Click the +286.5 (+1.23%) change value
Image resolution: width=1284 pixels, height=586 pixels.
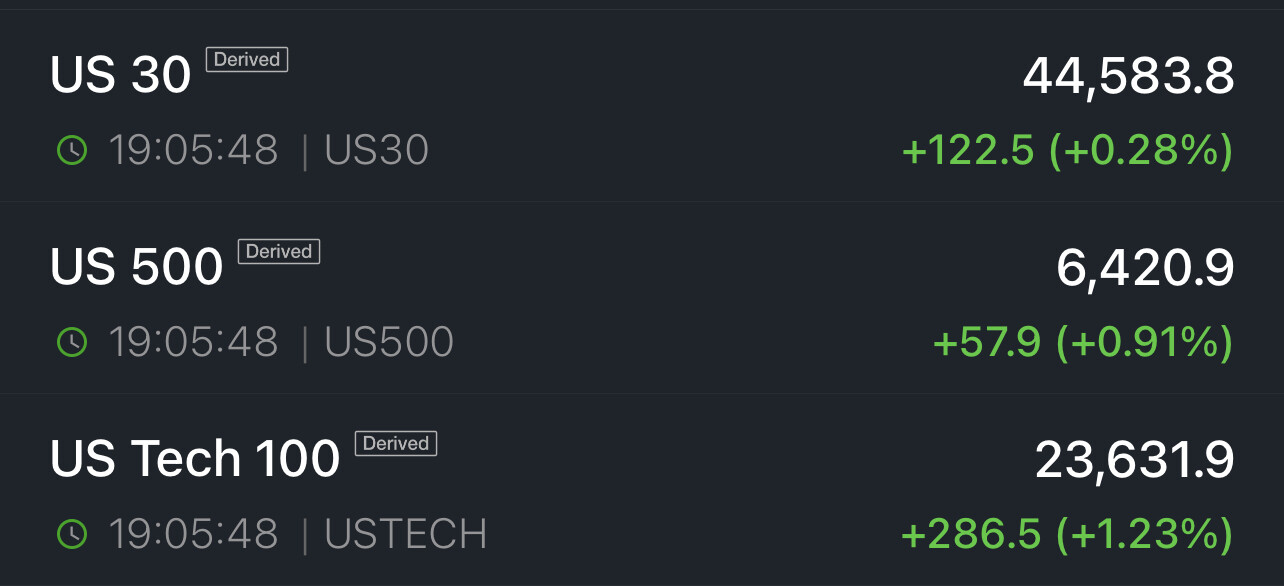click(x=1067, y=535)
